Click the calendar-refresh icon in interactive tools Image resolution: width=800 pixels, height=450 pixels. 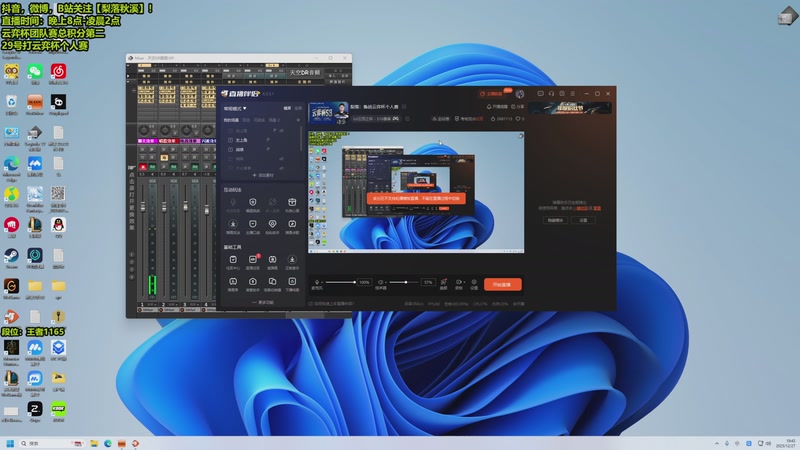[x=292, y=224]
